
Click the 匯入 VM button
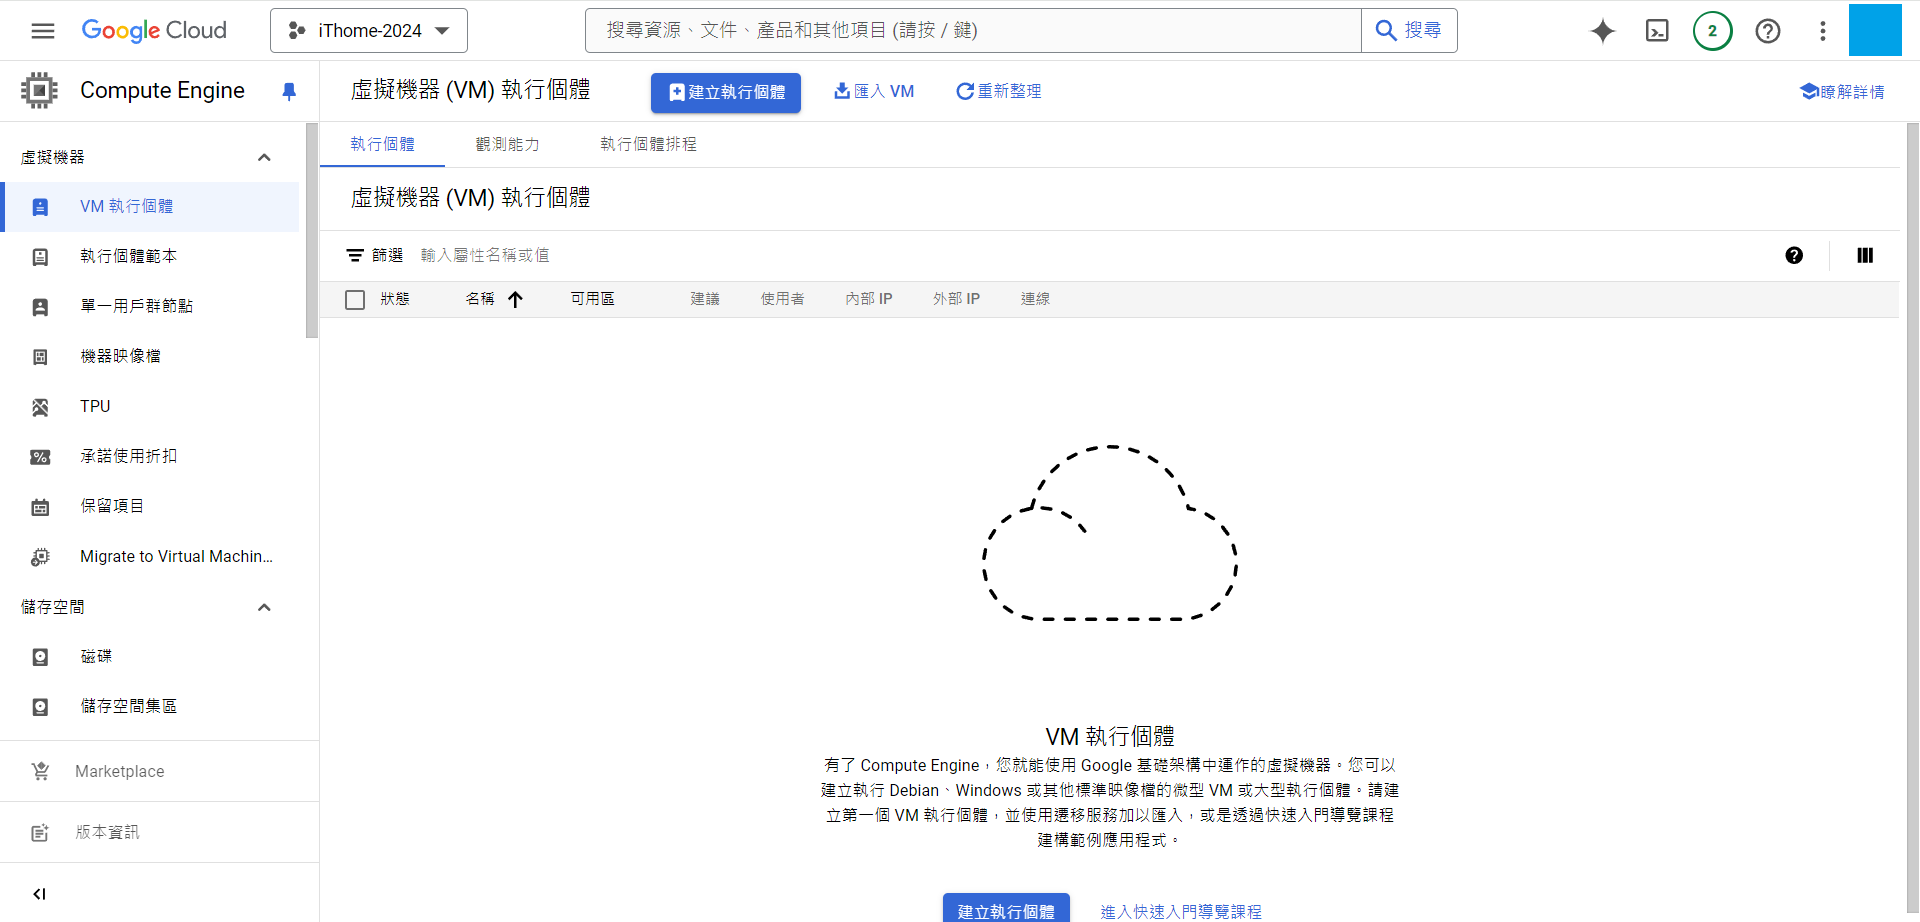[874, 91]
